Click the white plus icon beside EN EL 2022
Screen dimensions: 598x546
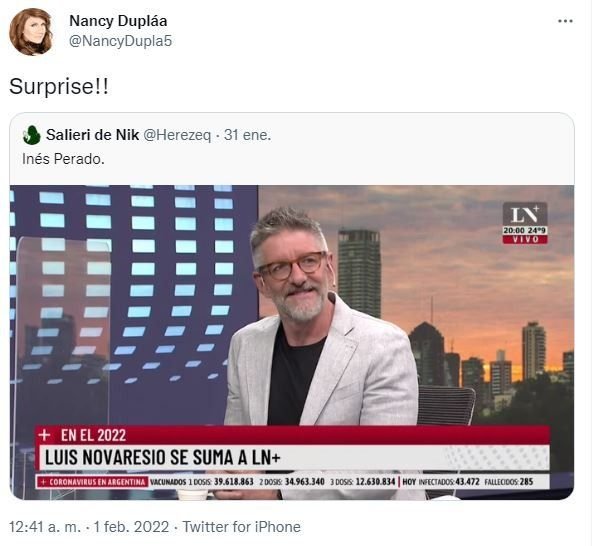[x=45, y=435]
